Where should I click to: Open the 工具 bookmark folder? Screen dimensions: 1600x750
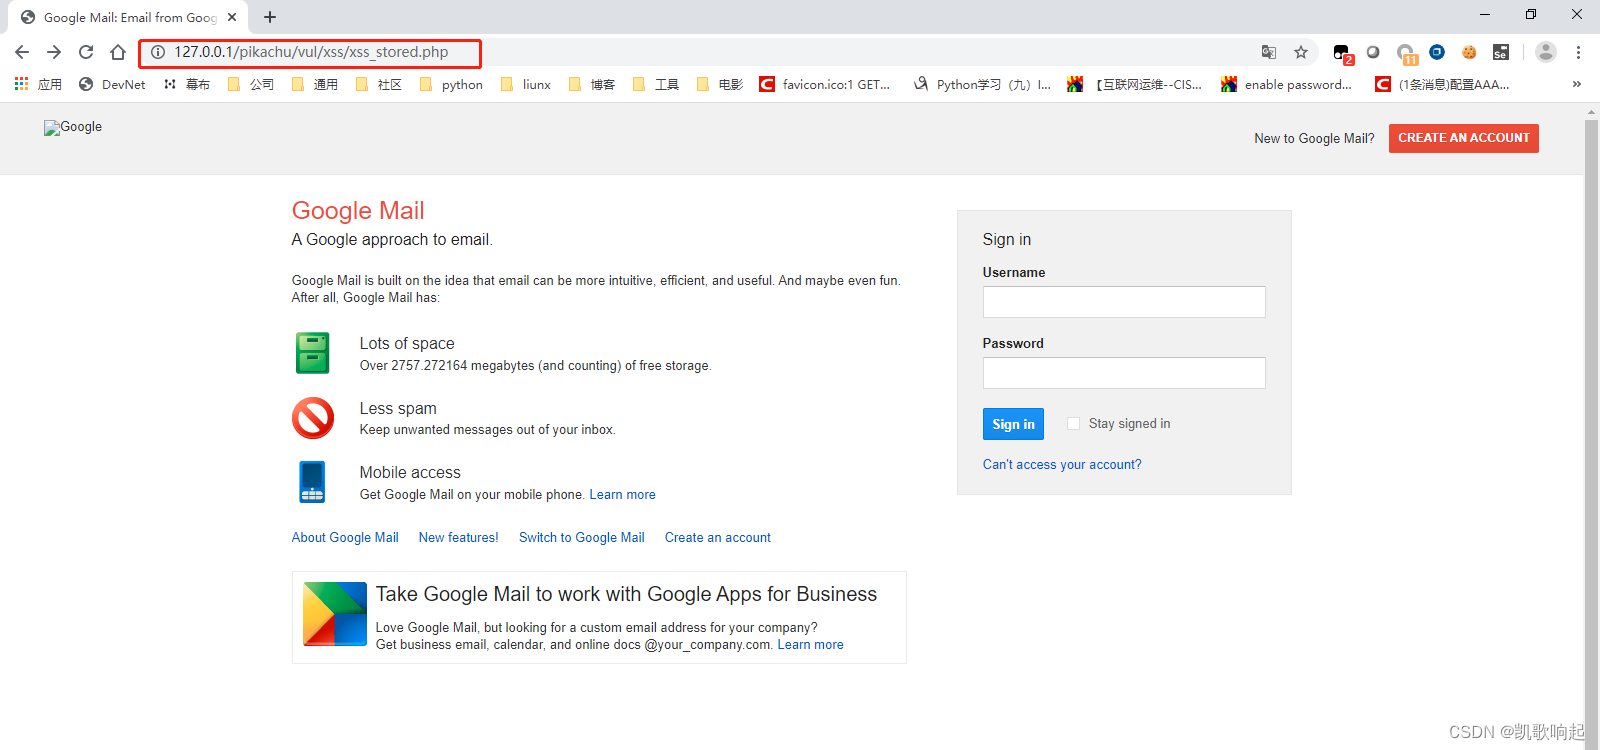[656, 84]
